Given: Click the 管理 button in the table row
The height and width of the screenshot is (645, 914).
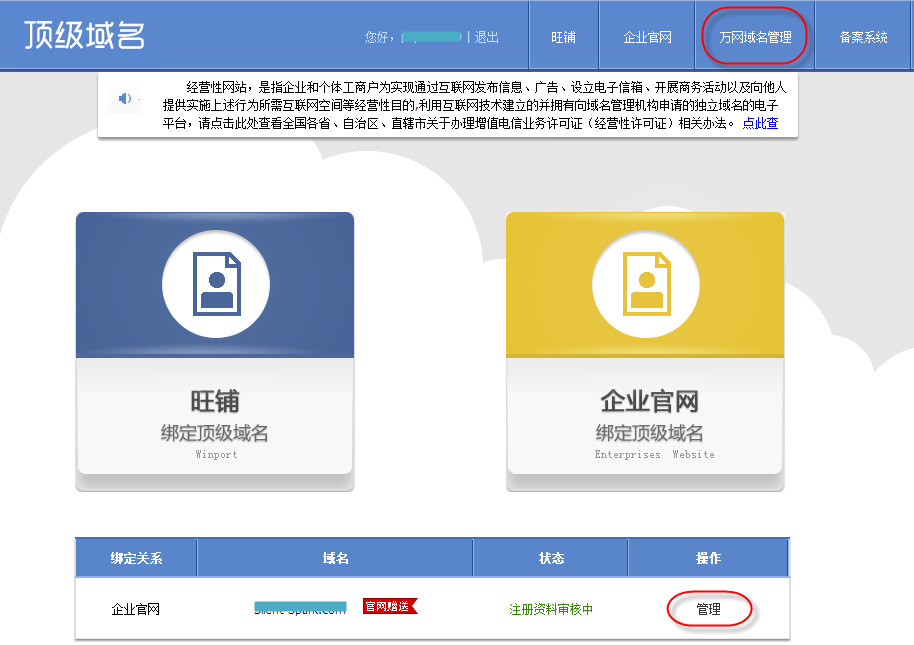Looking at the screenshot, I should click(709, 609).
